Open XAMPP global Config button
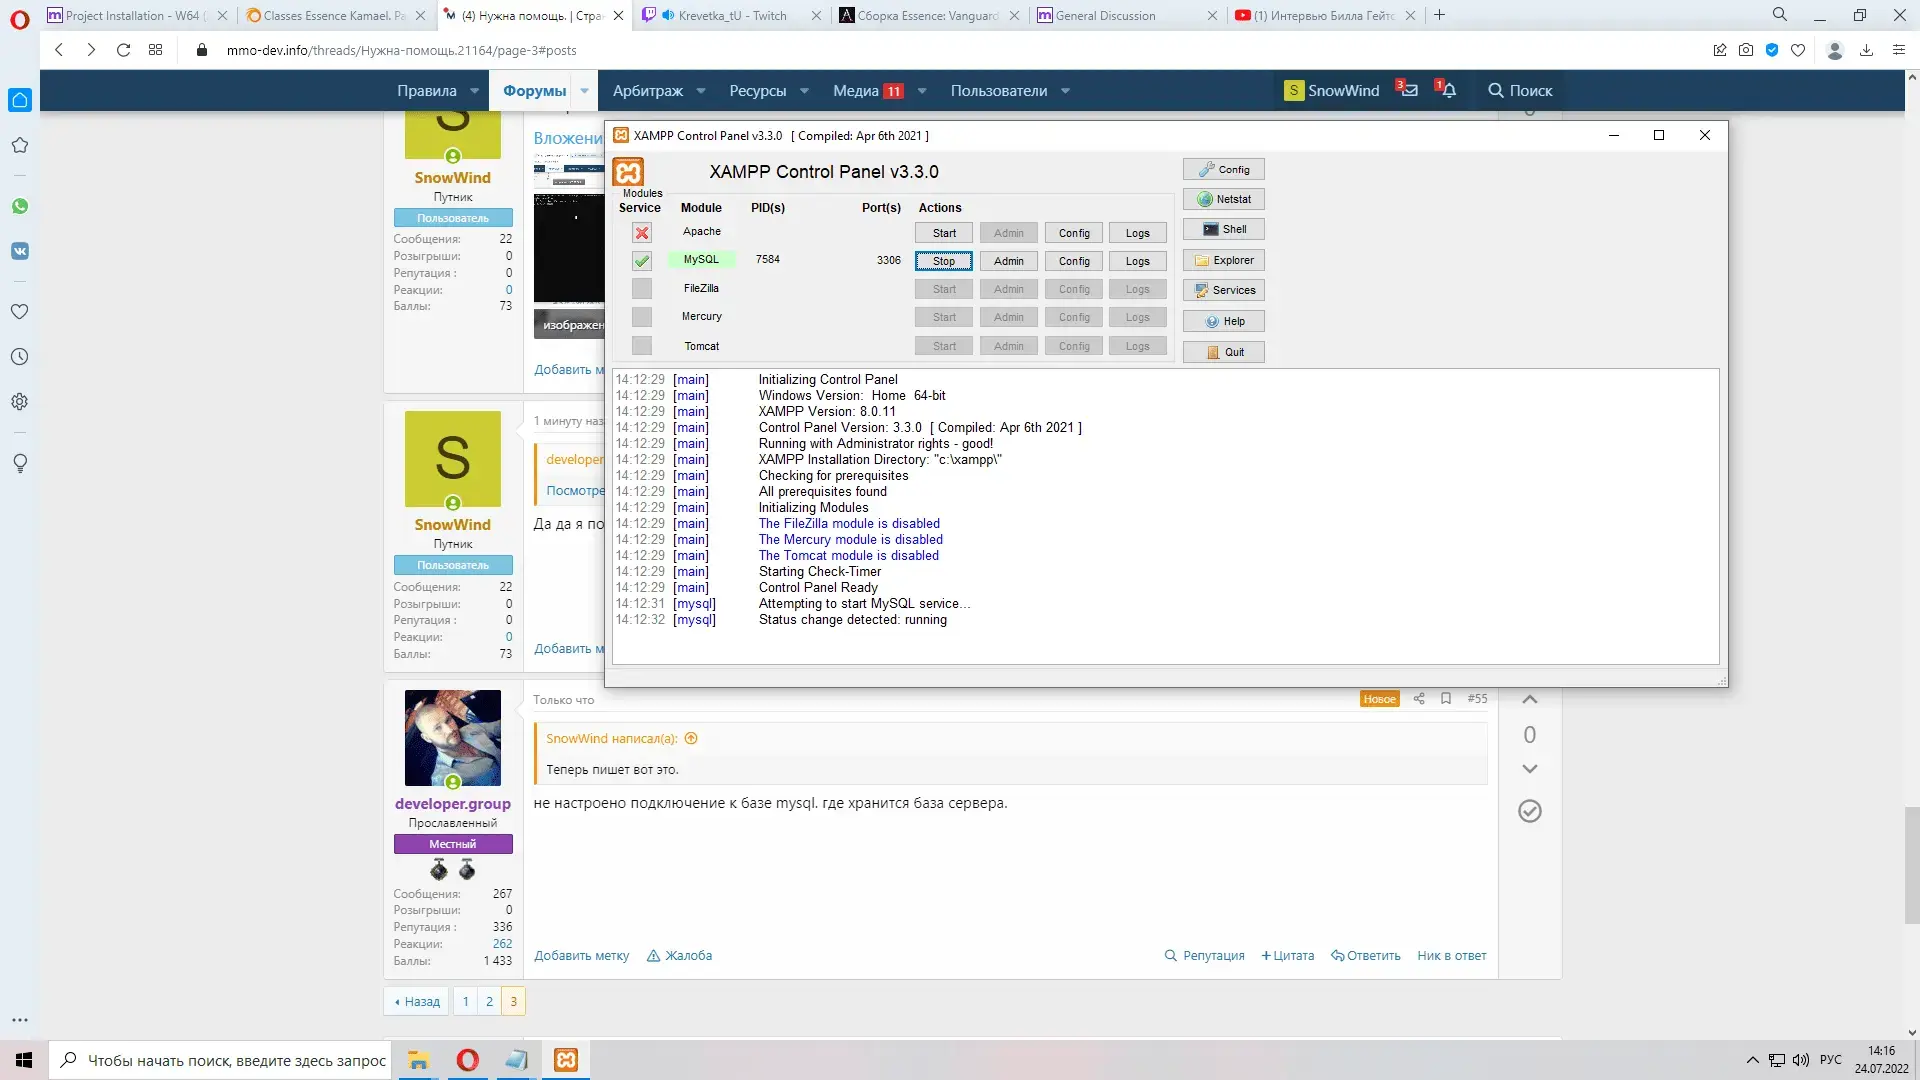Viewport: 1920px width, 1080px height. pyautogui.click(x=1224, y=169)
